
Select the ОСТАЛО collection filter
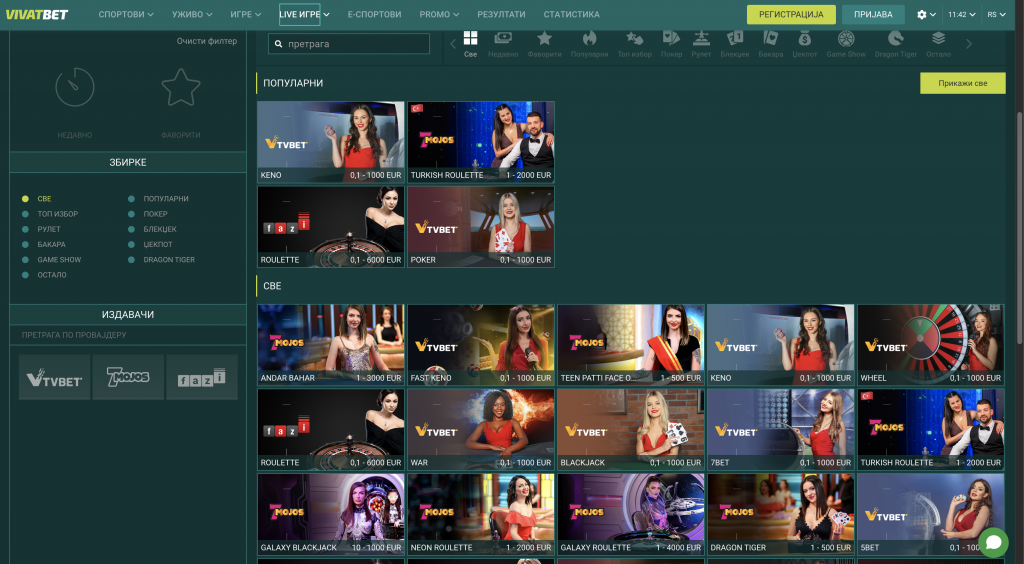[x=45, y=275]
